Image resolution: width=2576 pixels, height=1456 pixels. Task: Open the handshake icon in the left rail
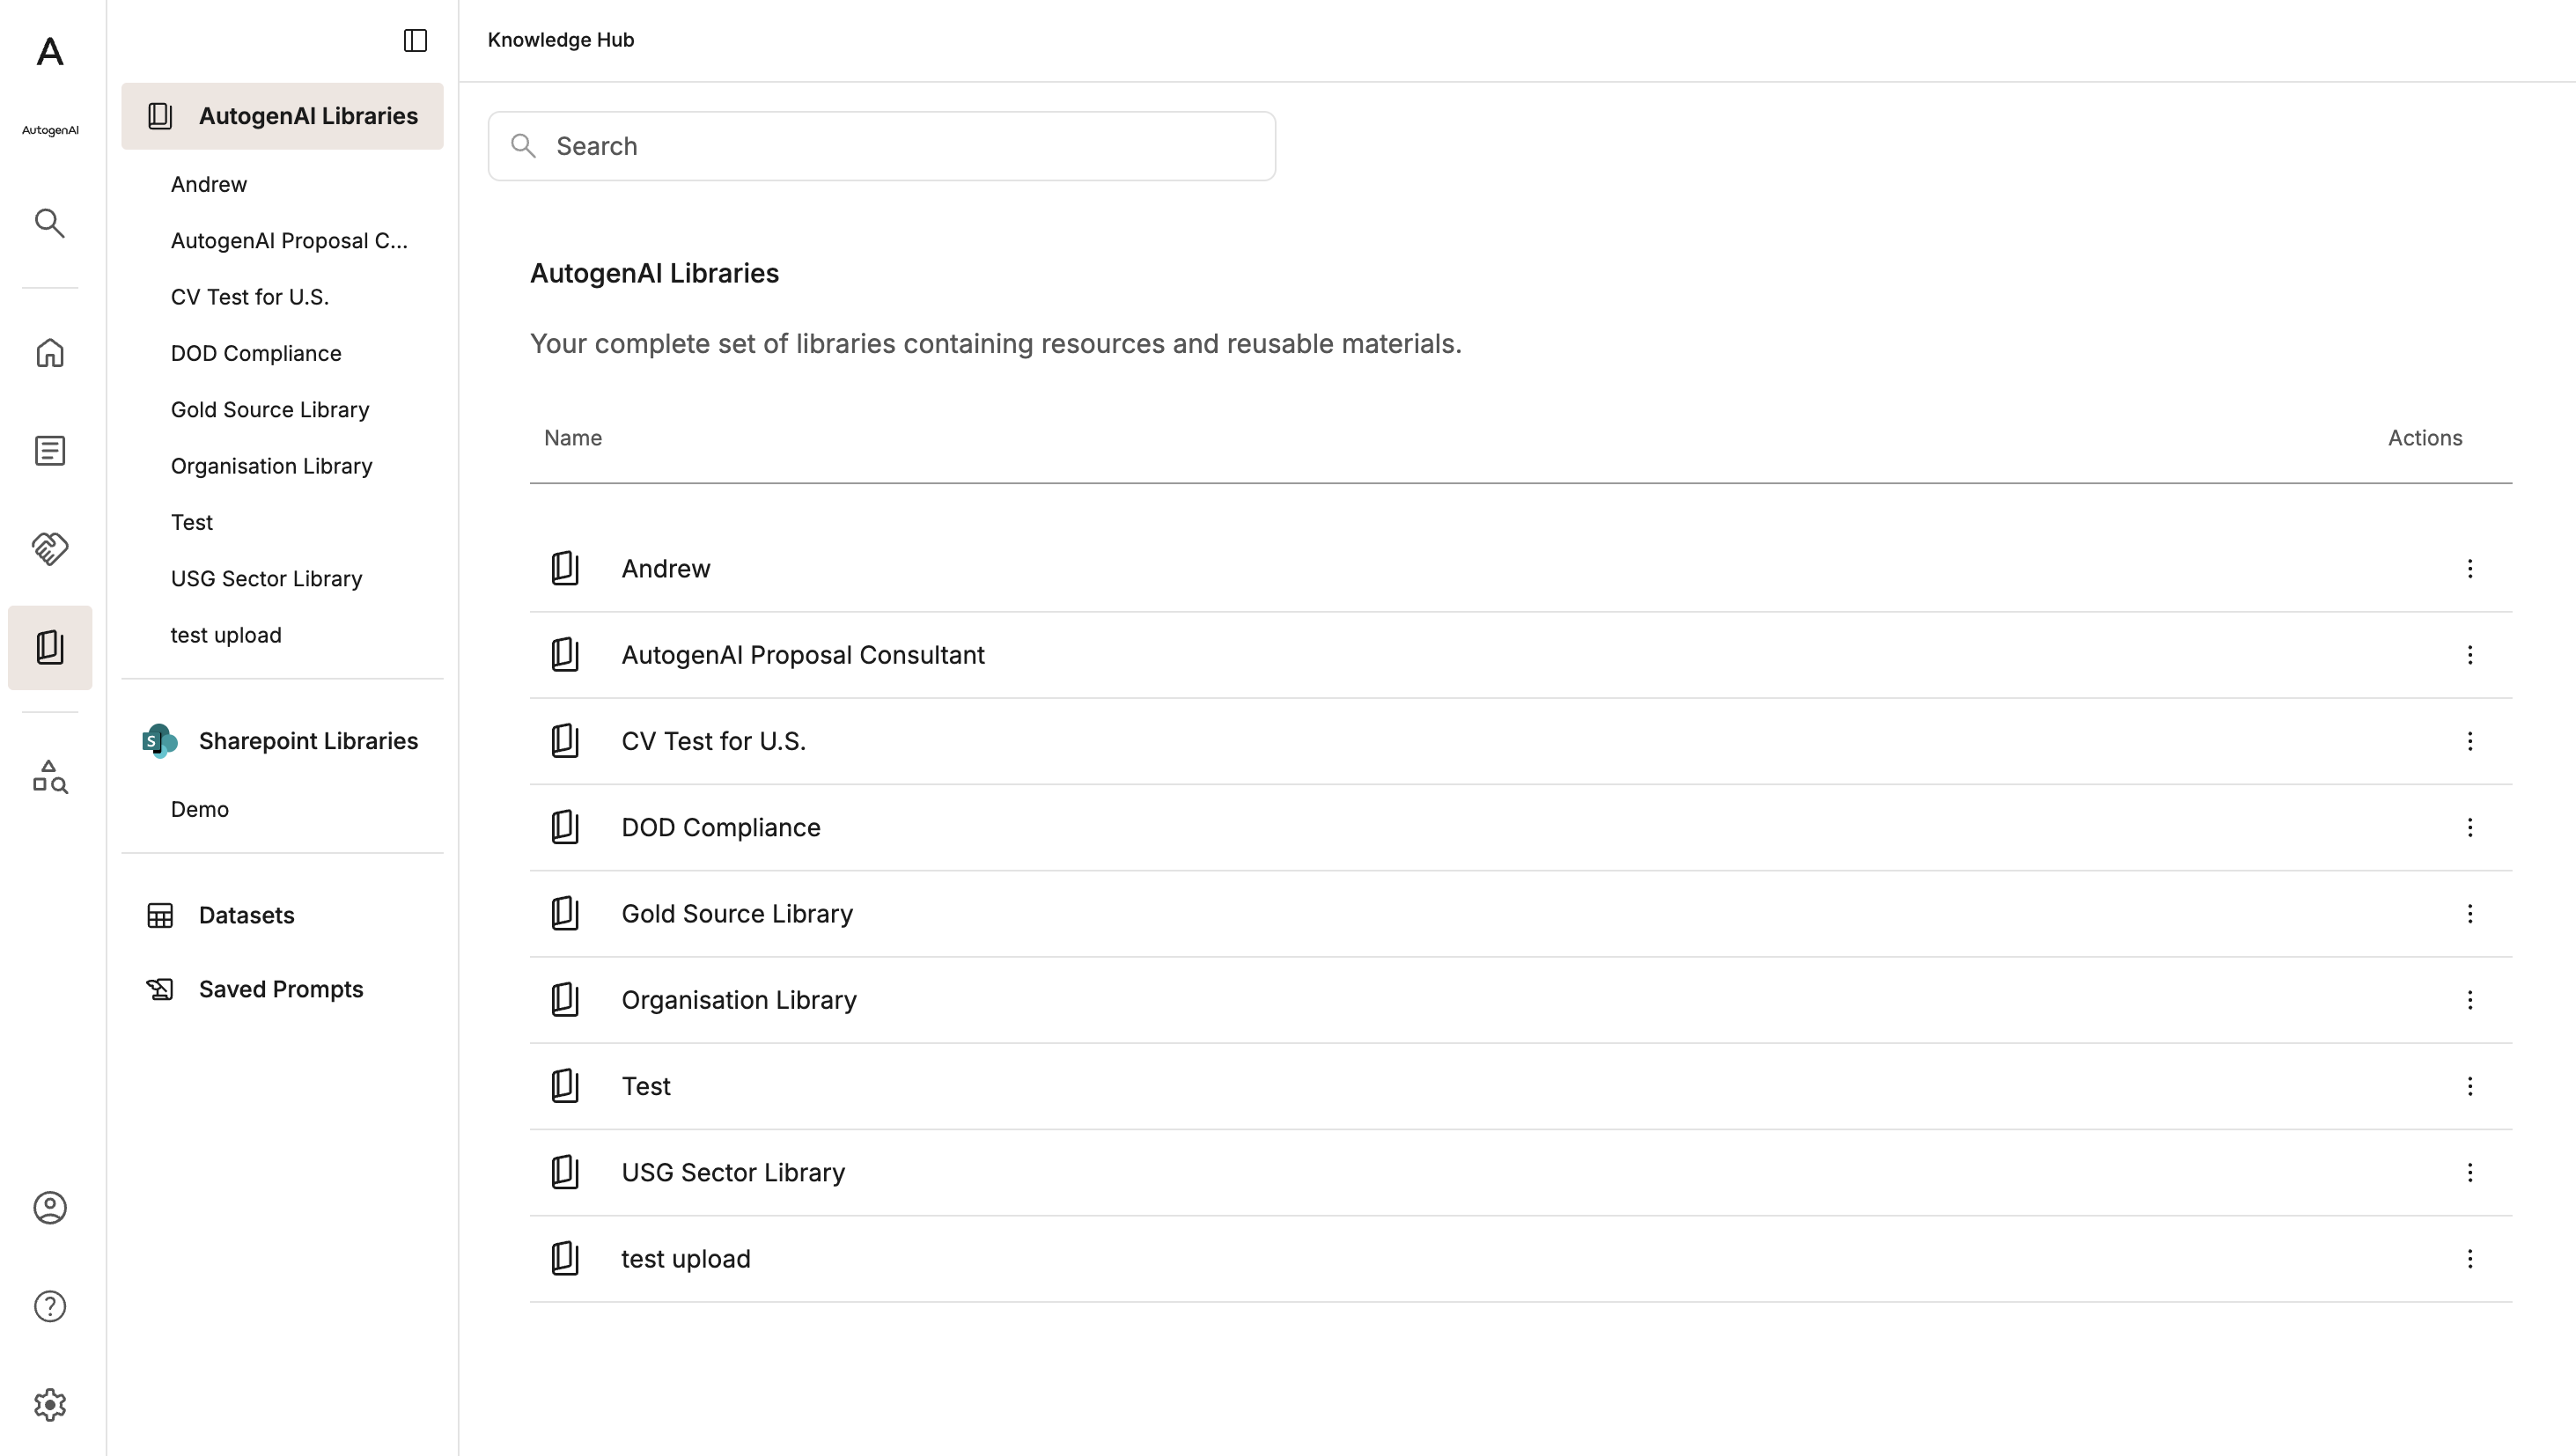(x=50, y=548)
